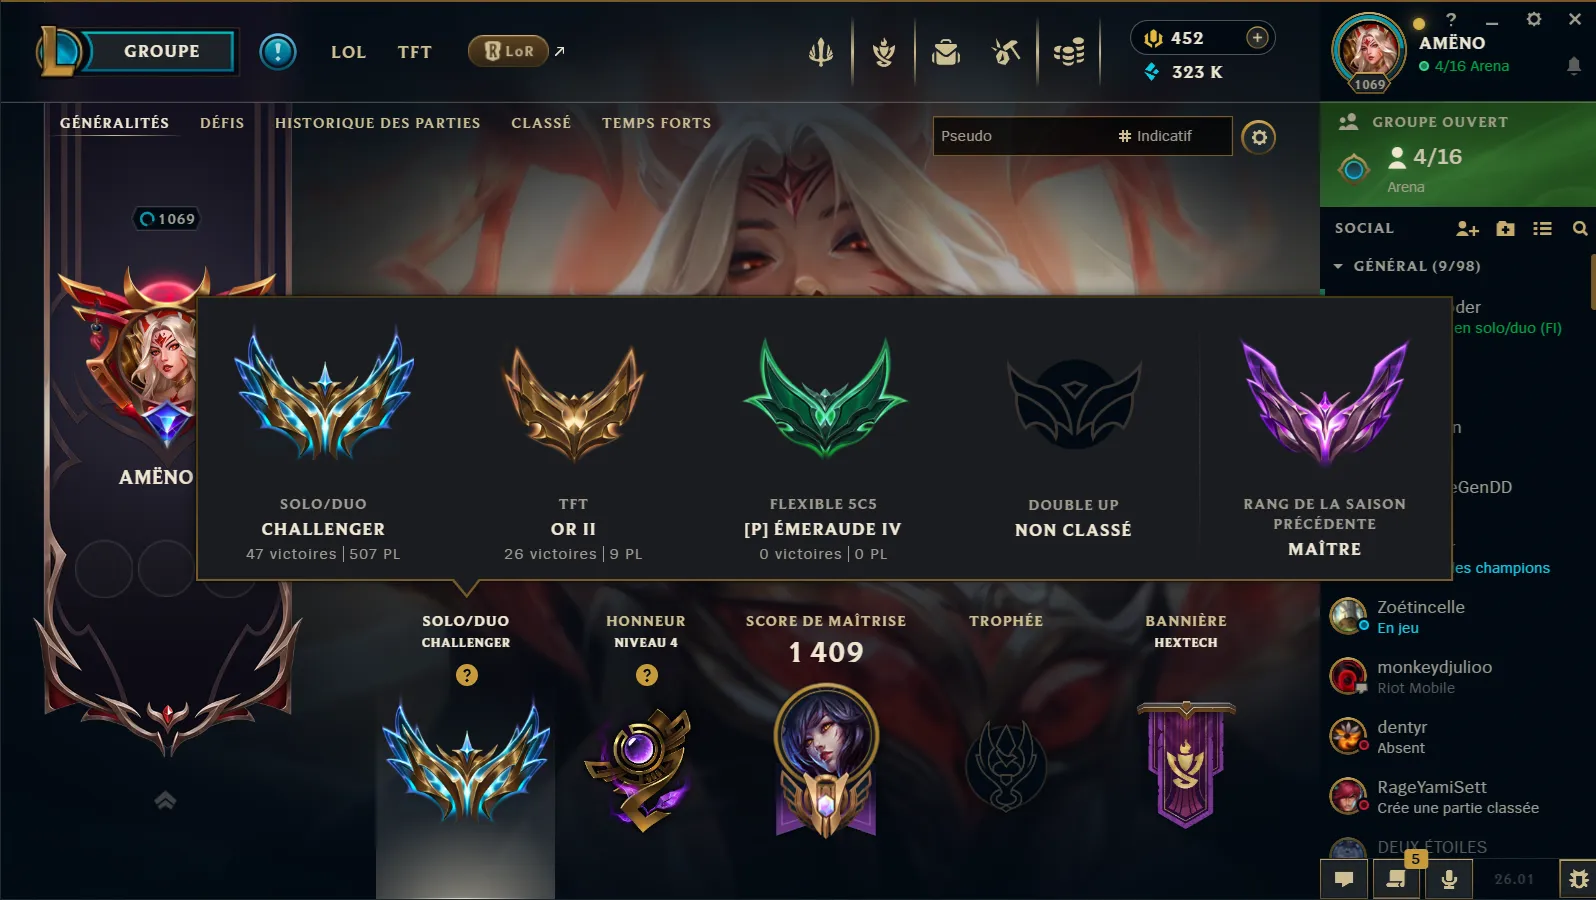Open the HISTORIQUE DES PARTIES tab

[378, 123]
